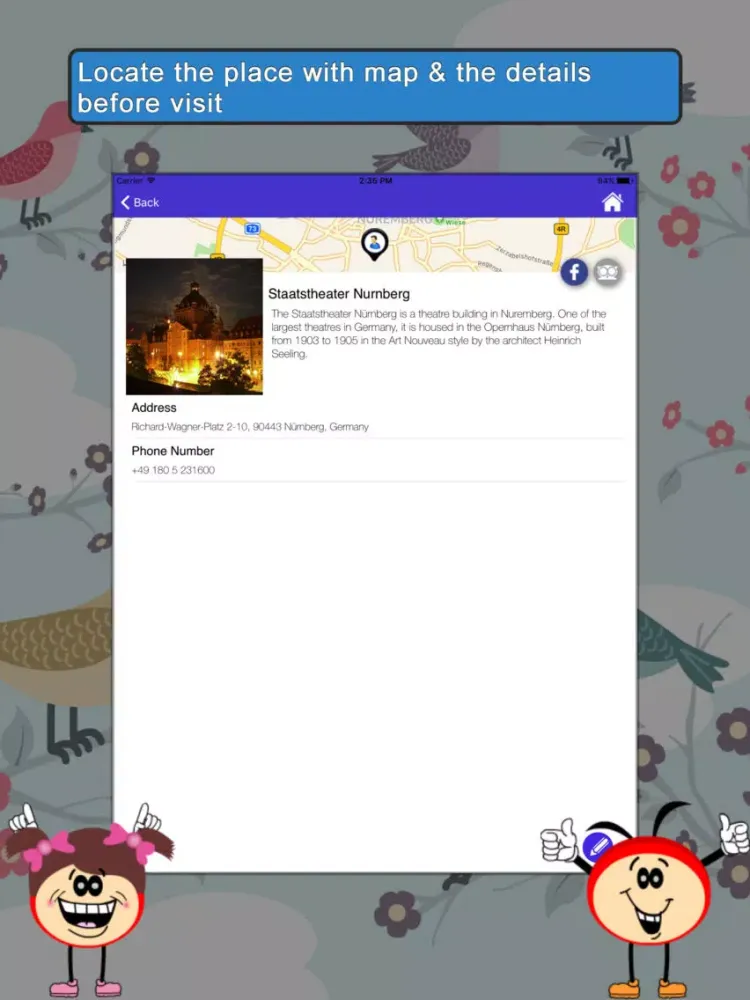
Task: Share the theatre on Facebook
Action: pos(574,272)
